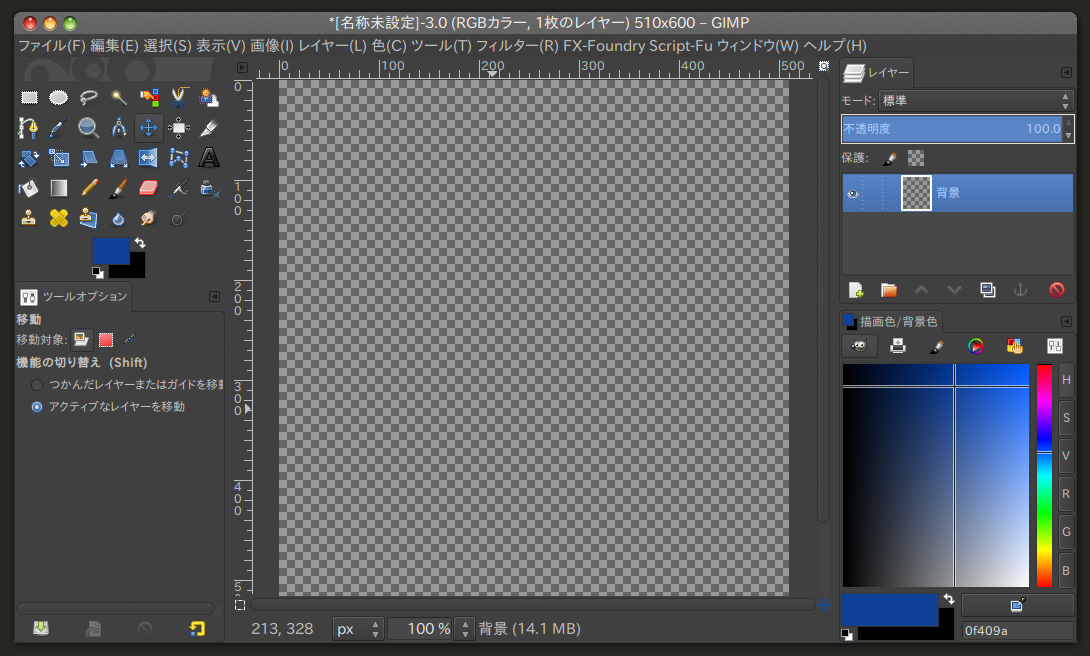Activate the Zoom magnifier tool
Image resolution: width=1090 pixels, height=656 pixels.
click(x=88, y=128)
